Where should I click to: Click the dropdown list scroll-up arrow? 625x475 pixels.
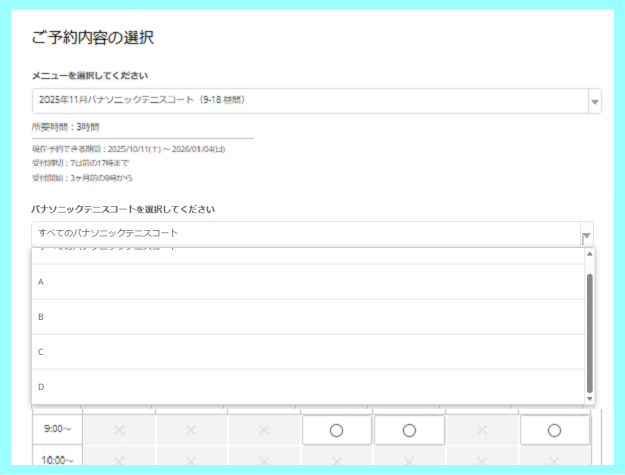tap(589, 254)
